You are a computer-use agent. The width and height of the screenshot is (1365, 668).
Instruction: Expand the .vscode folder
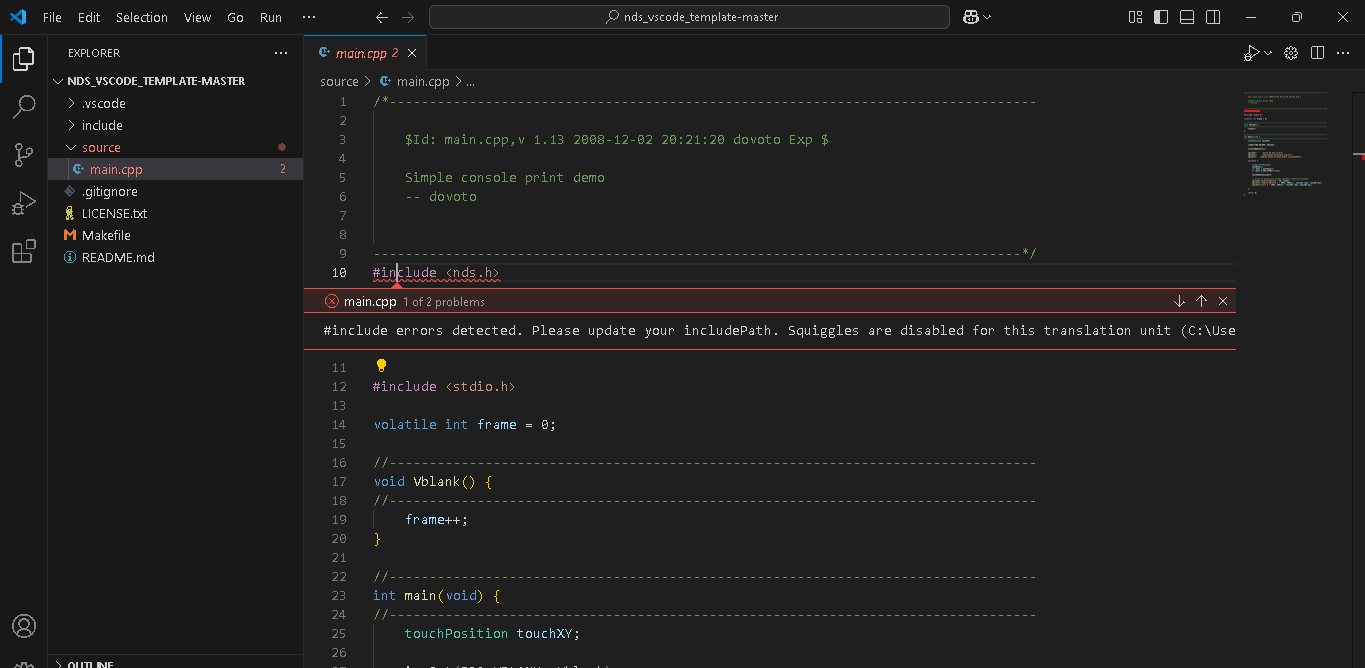click(x=176, y=103)
